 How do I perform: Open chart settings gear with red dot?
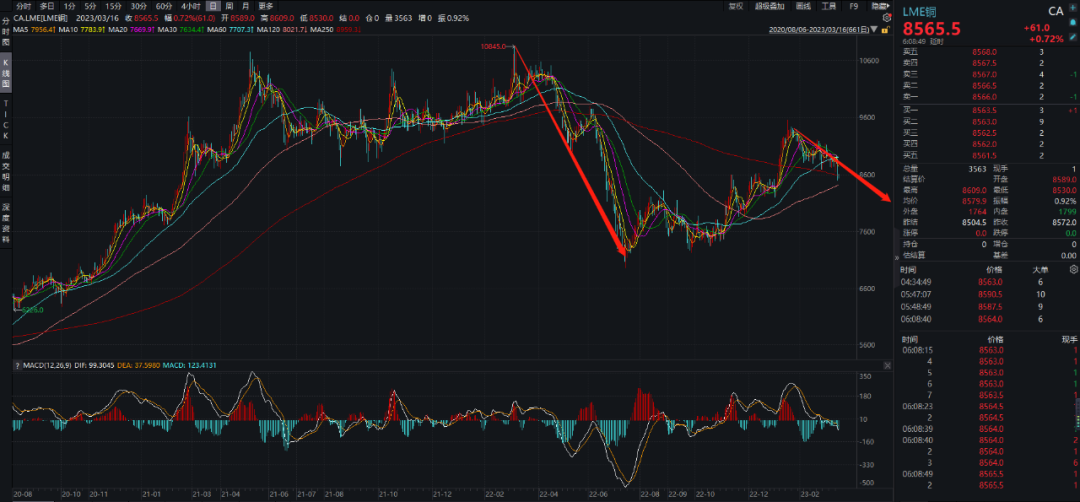pos(886,18)
